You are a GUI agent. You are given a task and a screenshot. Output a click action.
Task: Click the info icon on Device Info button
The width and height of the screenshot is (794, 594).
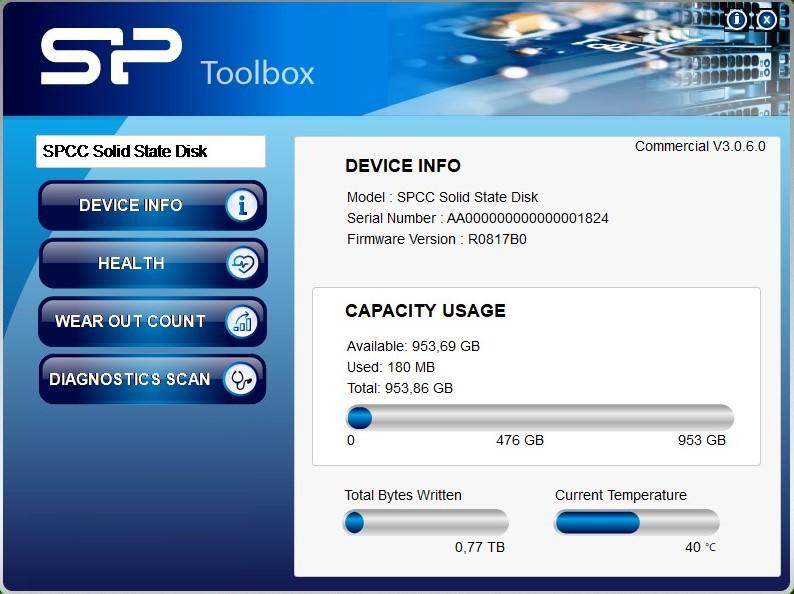pos(241,206)
